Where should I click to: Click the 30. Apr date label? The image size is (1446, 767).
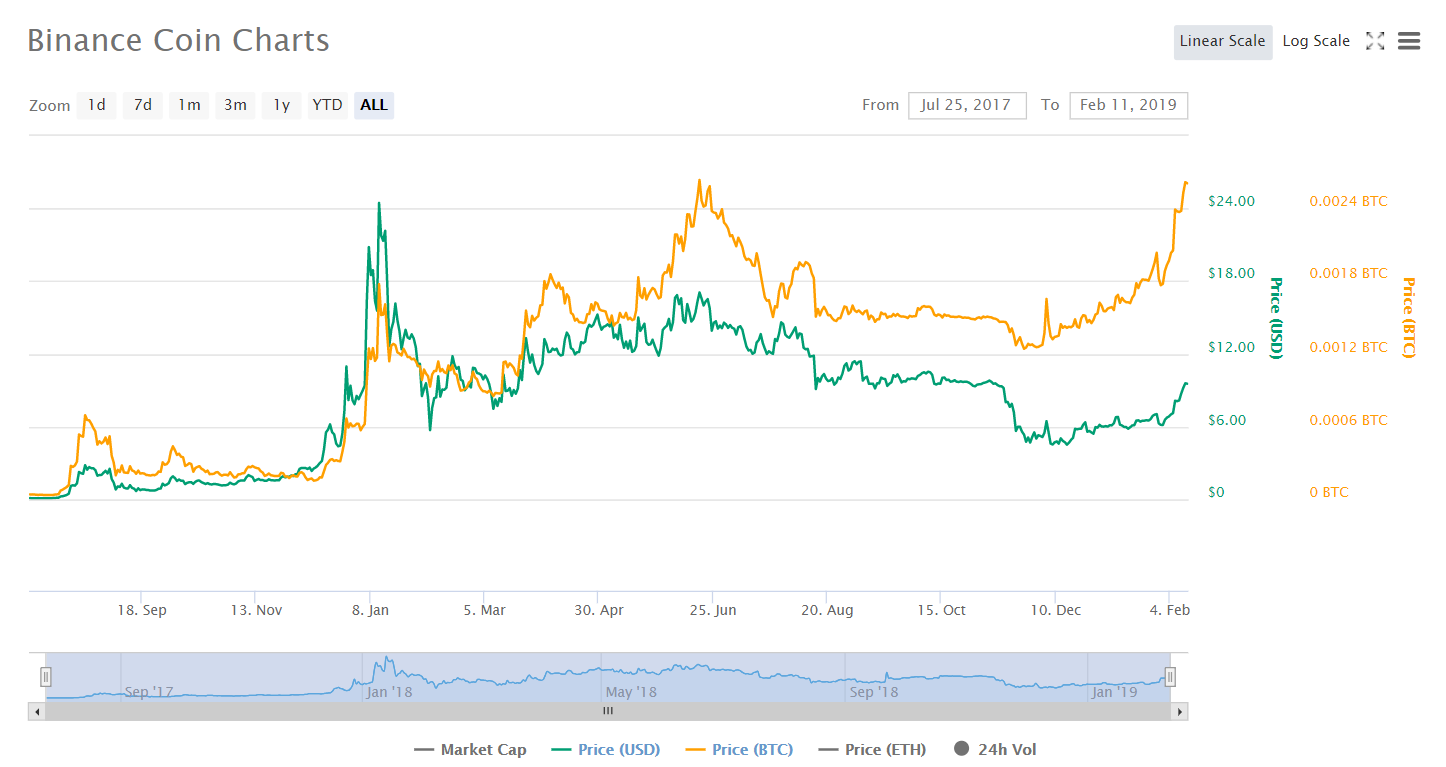599,609
